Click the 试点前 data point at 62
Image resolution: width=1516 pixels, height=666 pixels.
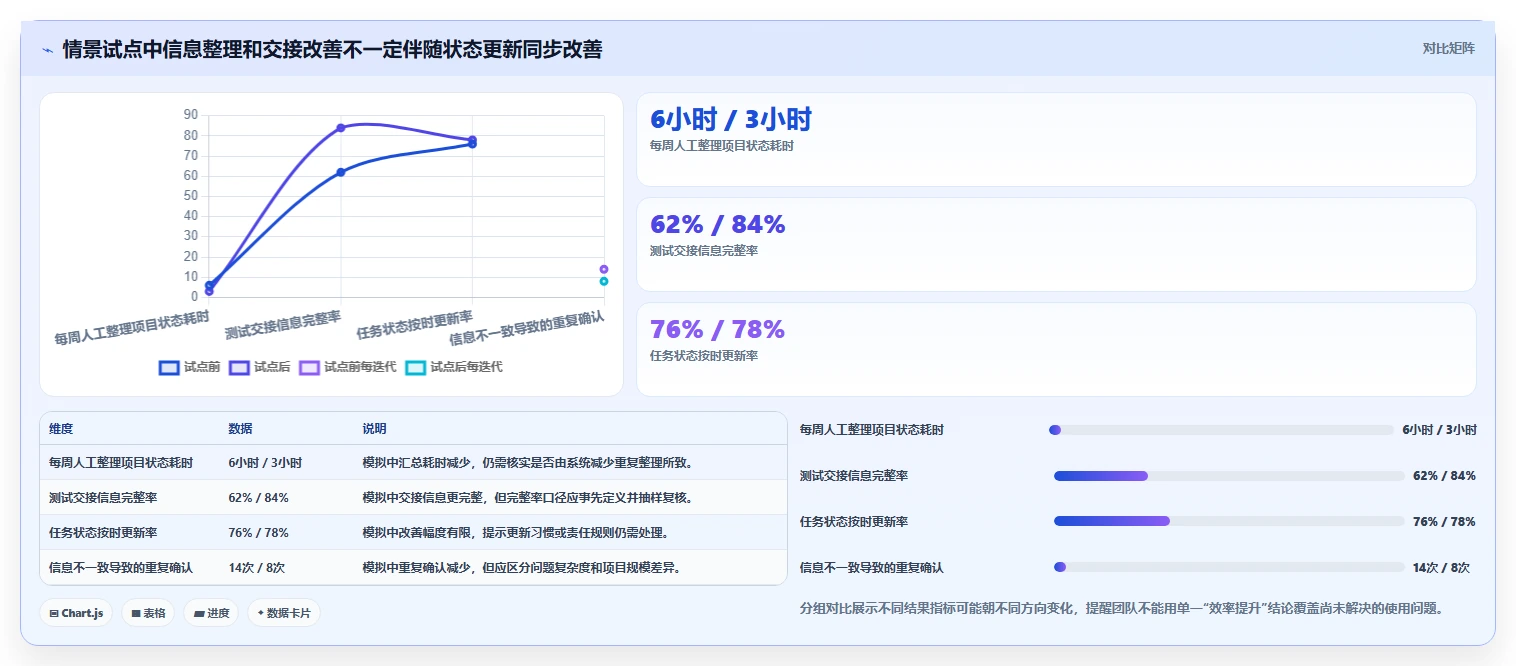pyautogui.click(x=341, y=172)
